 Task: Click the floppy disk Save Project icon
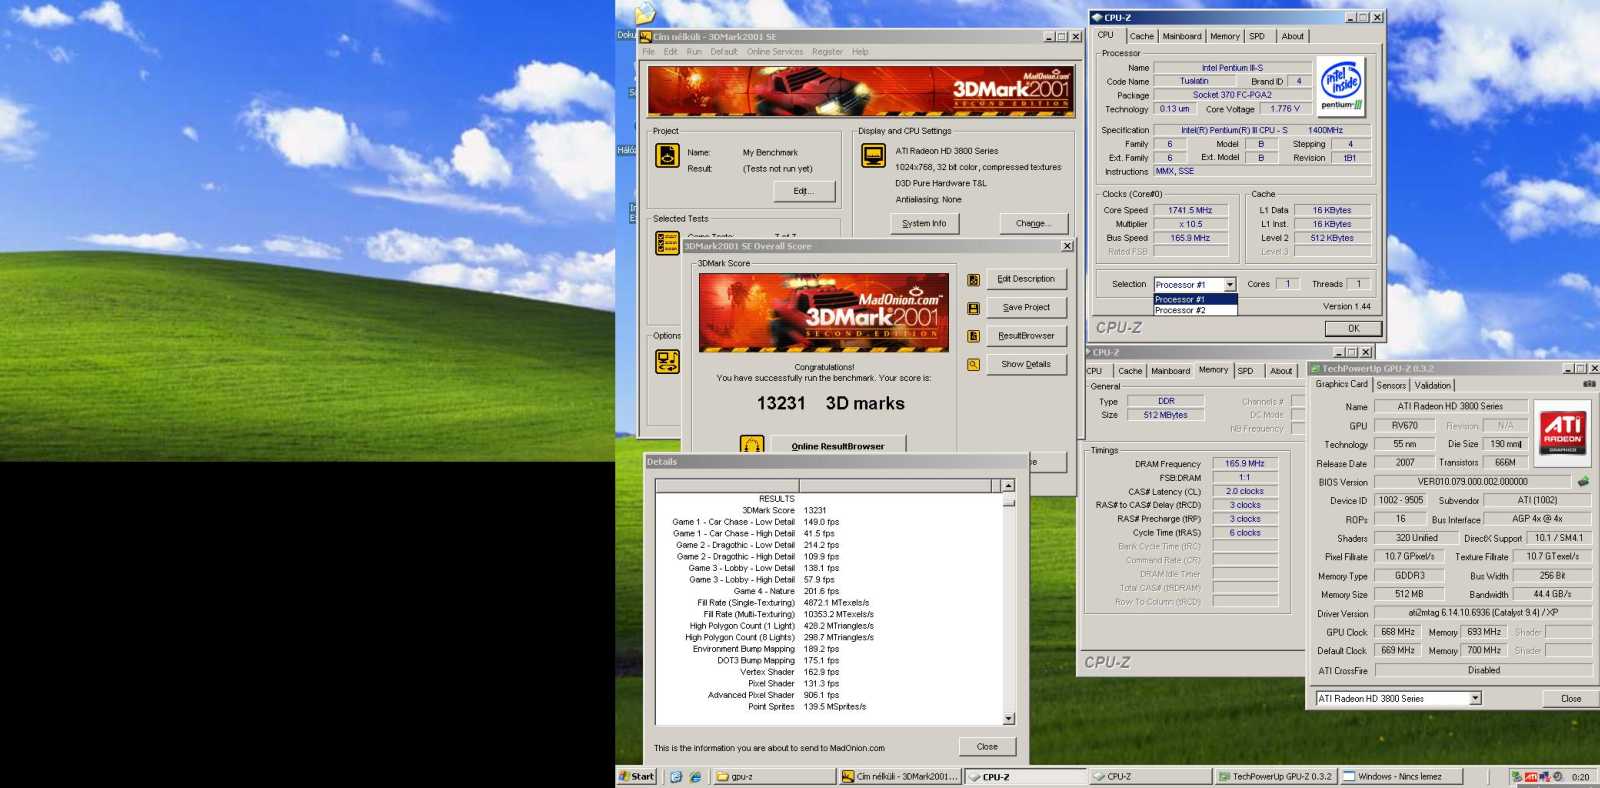[973, 308]
